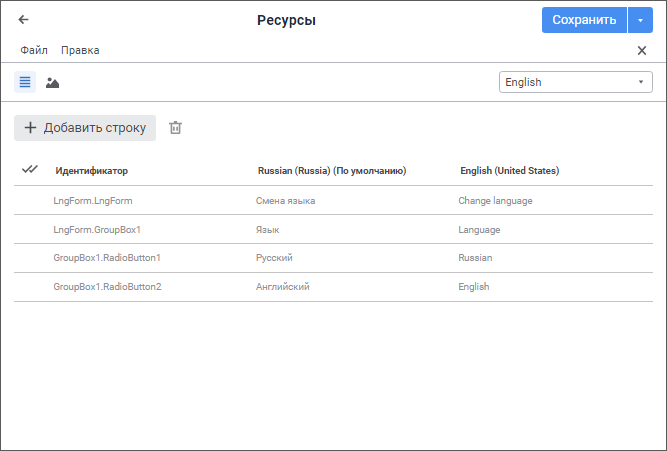Expand the Save button dropdown arrow
This screenshot has height=451, width=667.
640,20
